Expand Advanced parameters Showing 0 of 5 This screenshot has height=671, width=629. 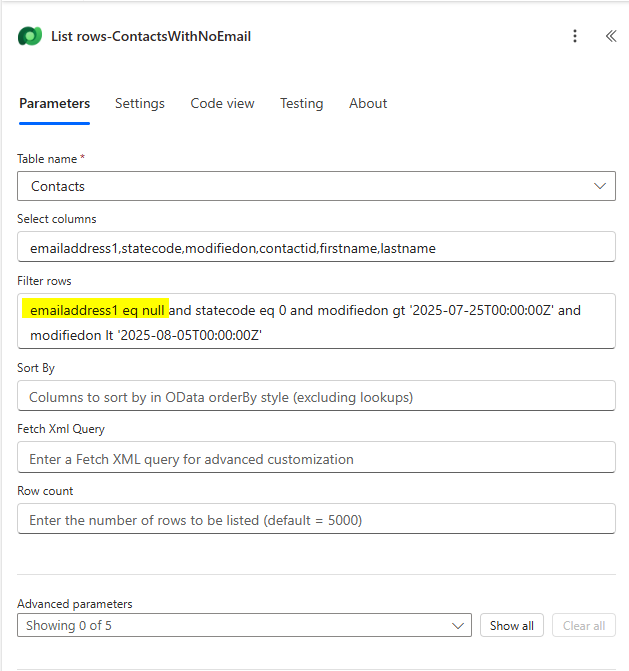click(244, 625)
